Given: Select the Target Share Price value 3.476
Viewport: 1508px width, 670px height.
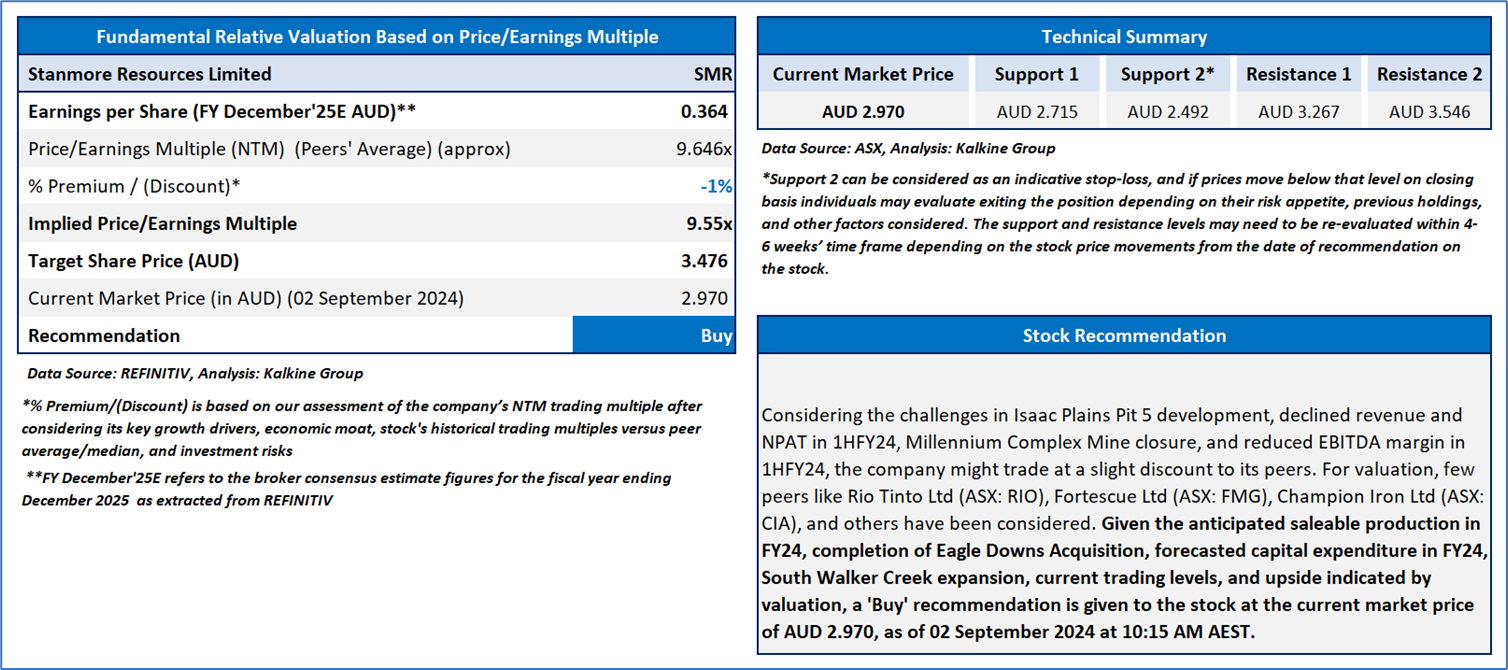Looking at the screenshot, I should 704,261.
